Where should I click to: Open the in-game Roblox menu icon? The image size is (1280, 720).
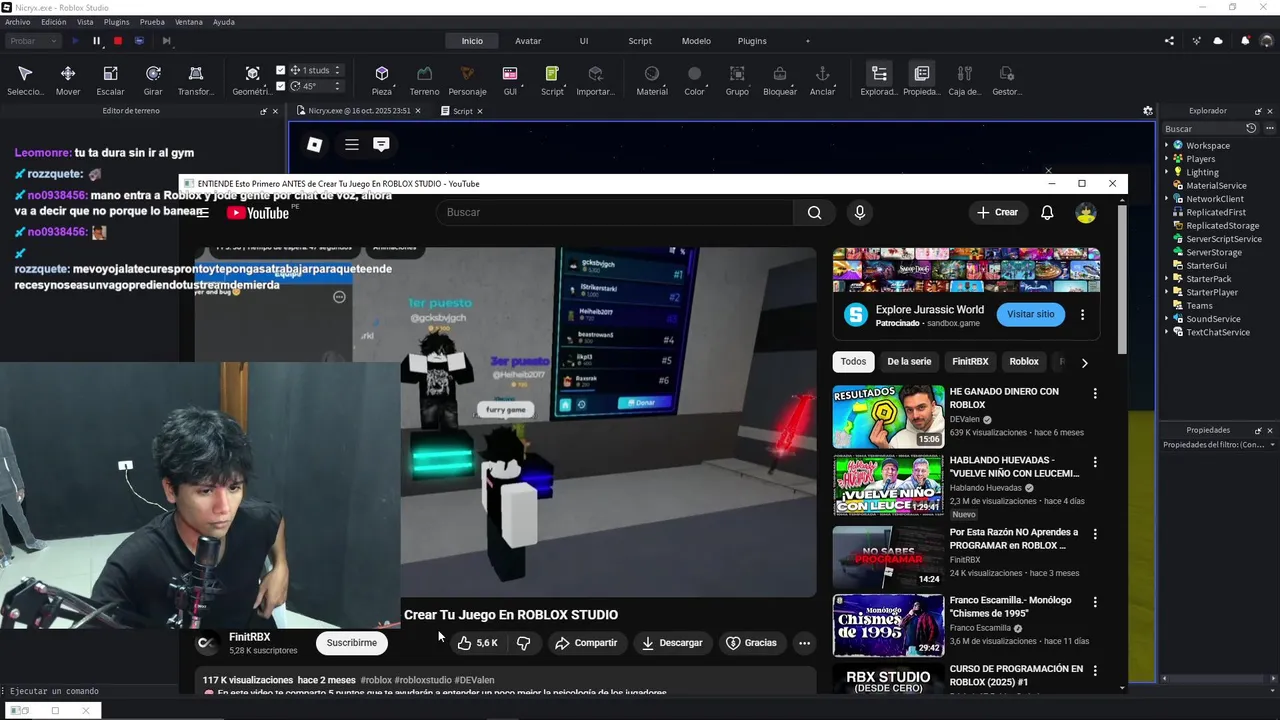314,144
